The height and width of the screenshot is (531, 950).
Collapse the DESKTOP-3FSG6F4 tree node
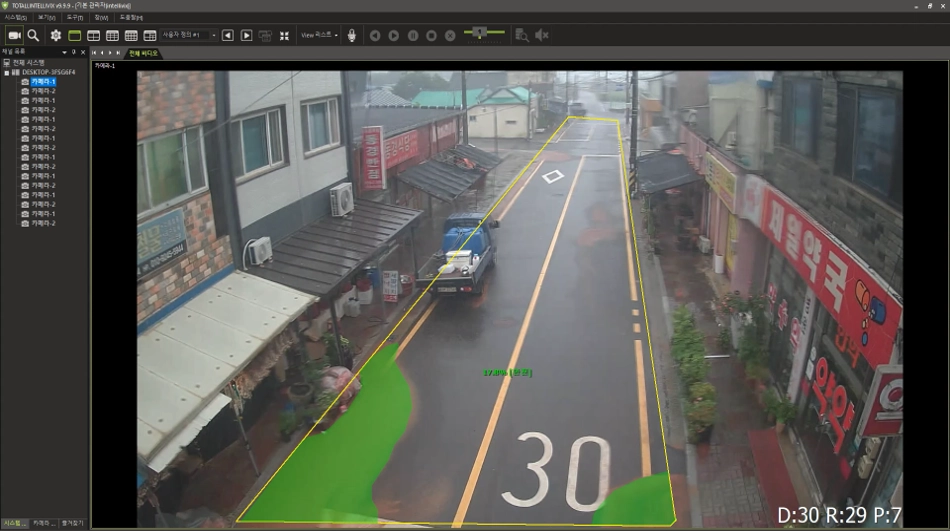pos(7,73)
